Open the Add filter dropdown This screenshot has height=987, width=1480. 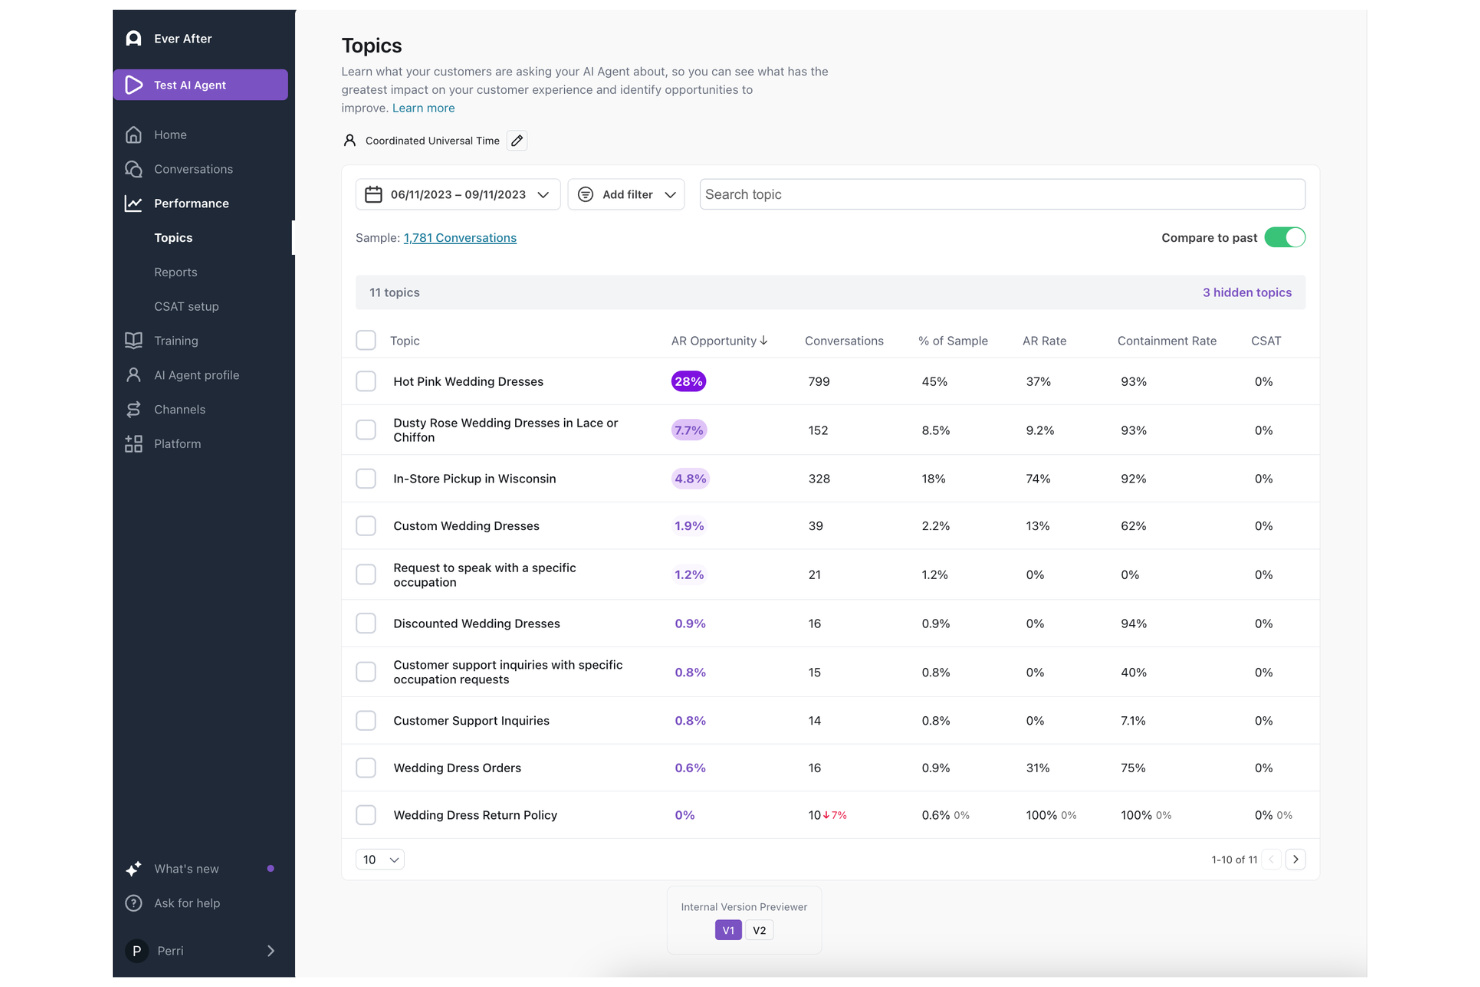(x=626, y=194)
